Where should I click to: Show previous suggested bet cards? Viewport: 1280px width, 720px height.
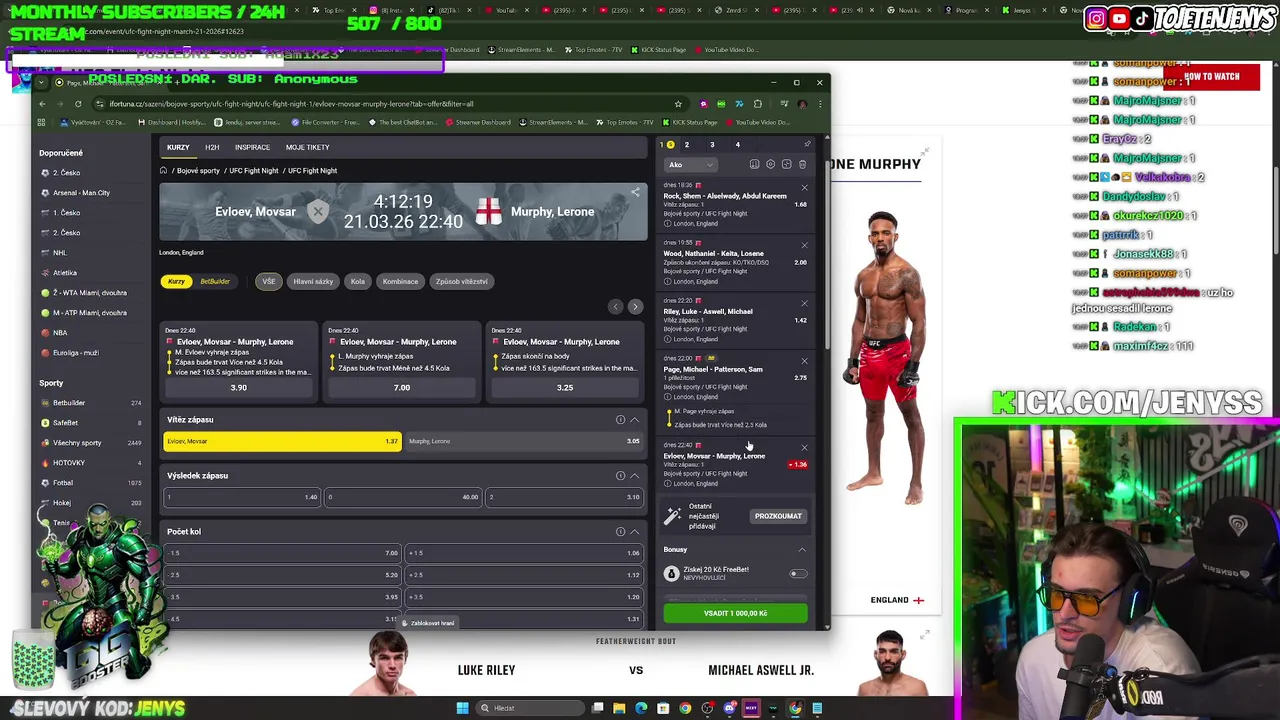pos(616,307)
